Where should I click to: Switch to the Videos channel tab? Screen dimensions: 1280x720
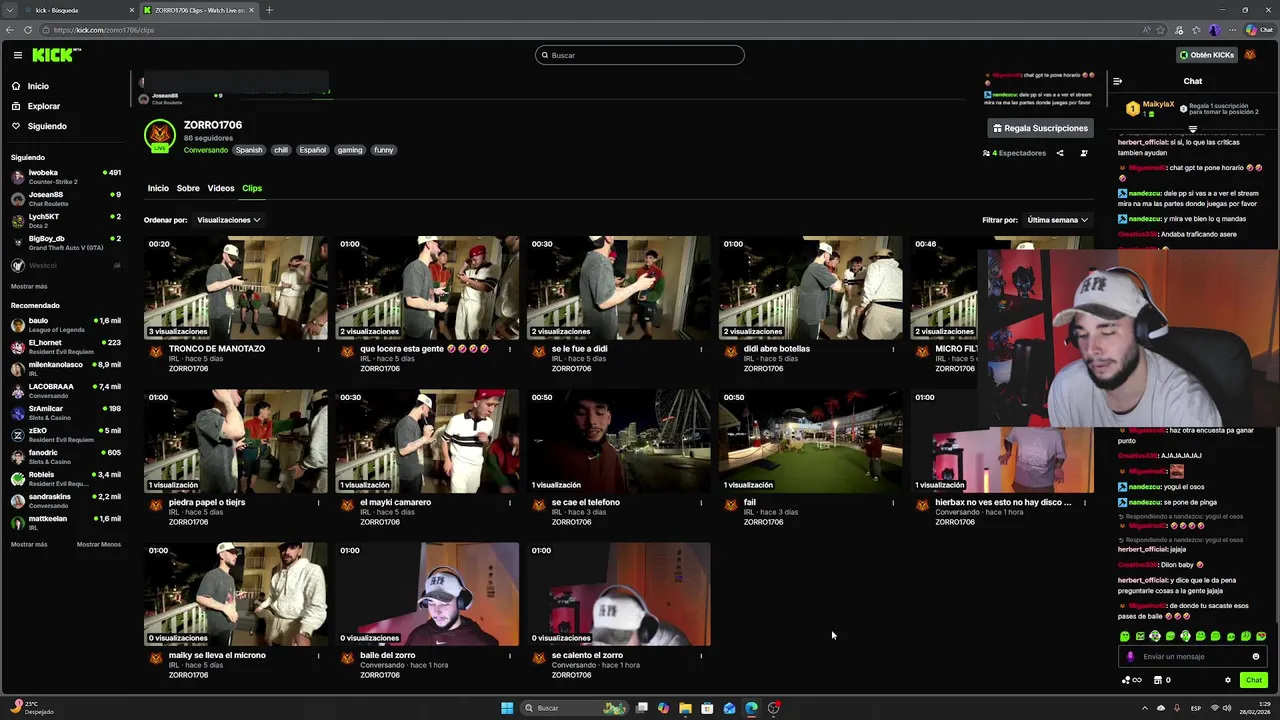[221, 188]
